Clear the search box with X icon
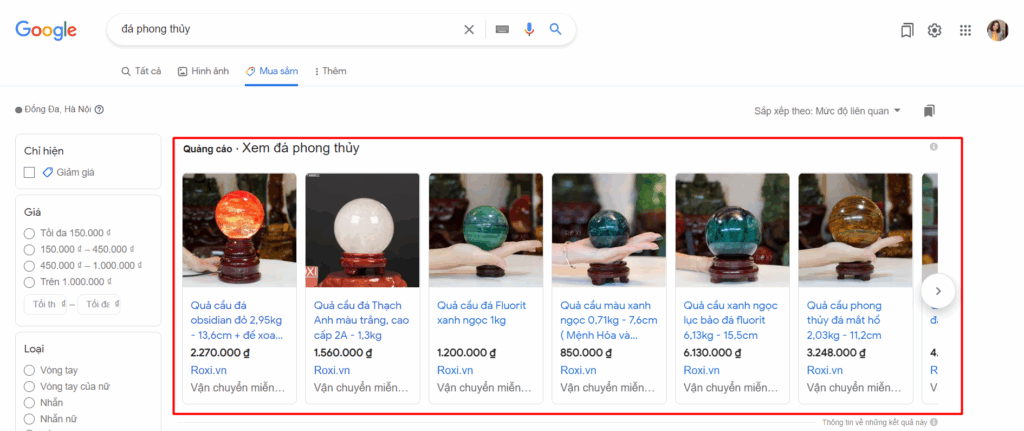This screenshot has height=431, width=1024. pos(469,30)
